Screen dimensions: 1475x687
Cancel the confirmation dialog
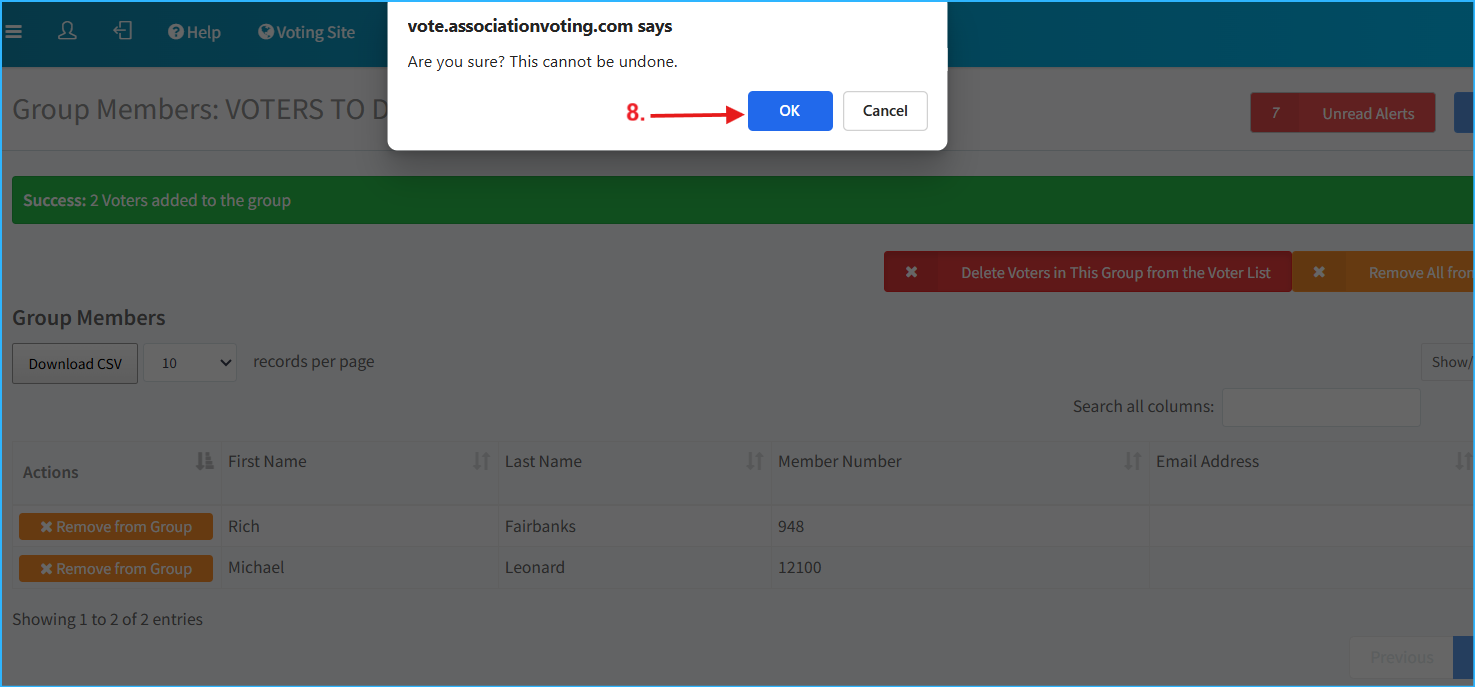[x=885, y=111]
